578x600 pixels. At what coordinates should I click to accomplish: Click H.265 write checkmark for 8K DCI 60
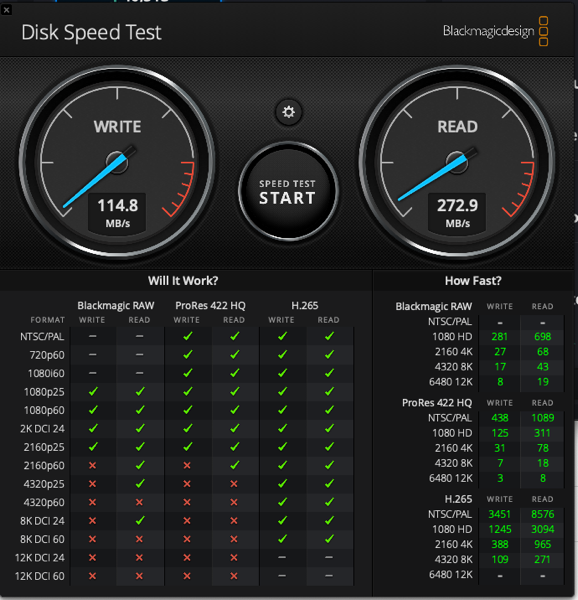click(x=282, y=538)
